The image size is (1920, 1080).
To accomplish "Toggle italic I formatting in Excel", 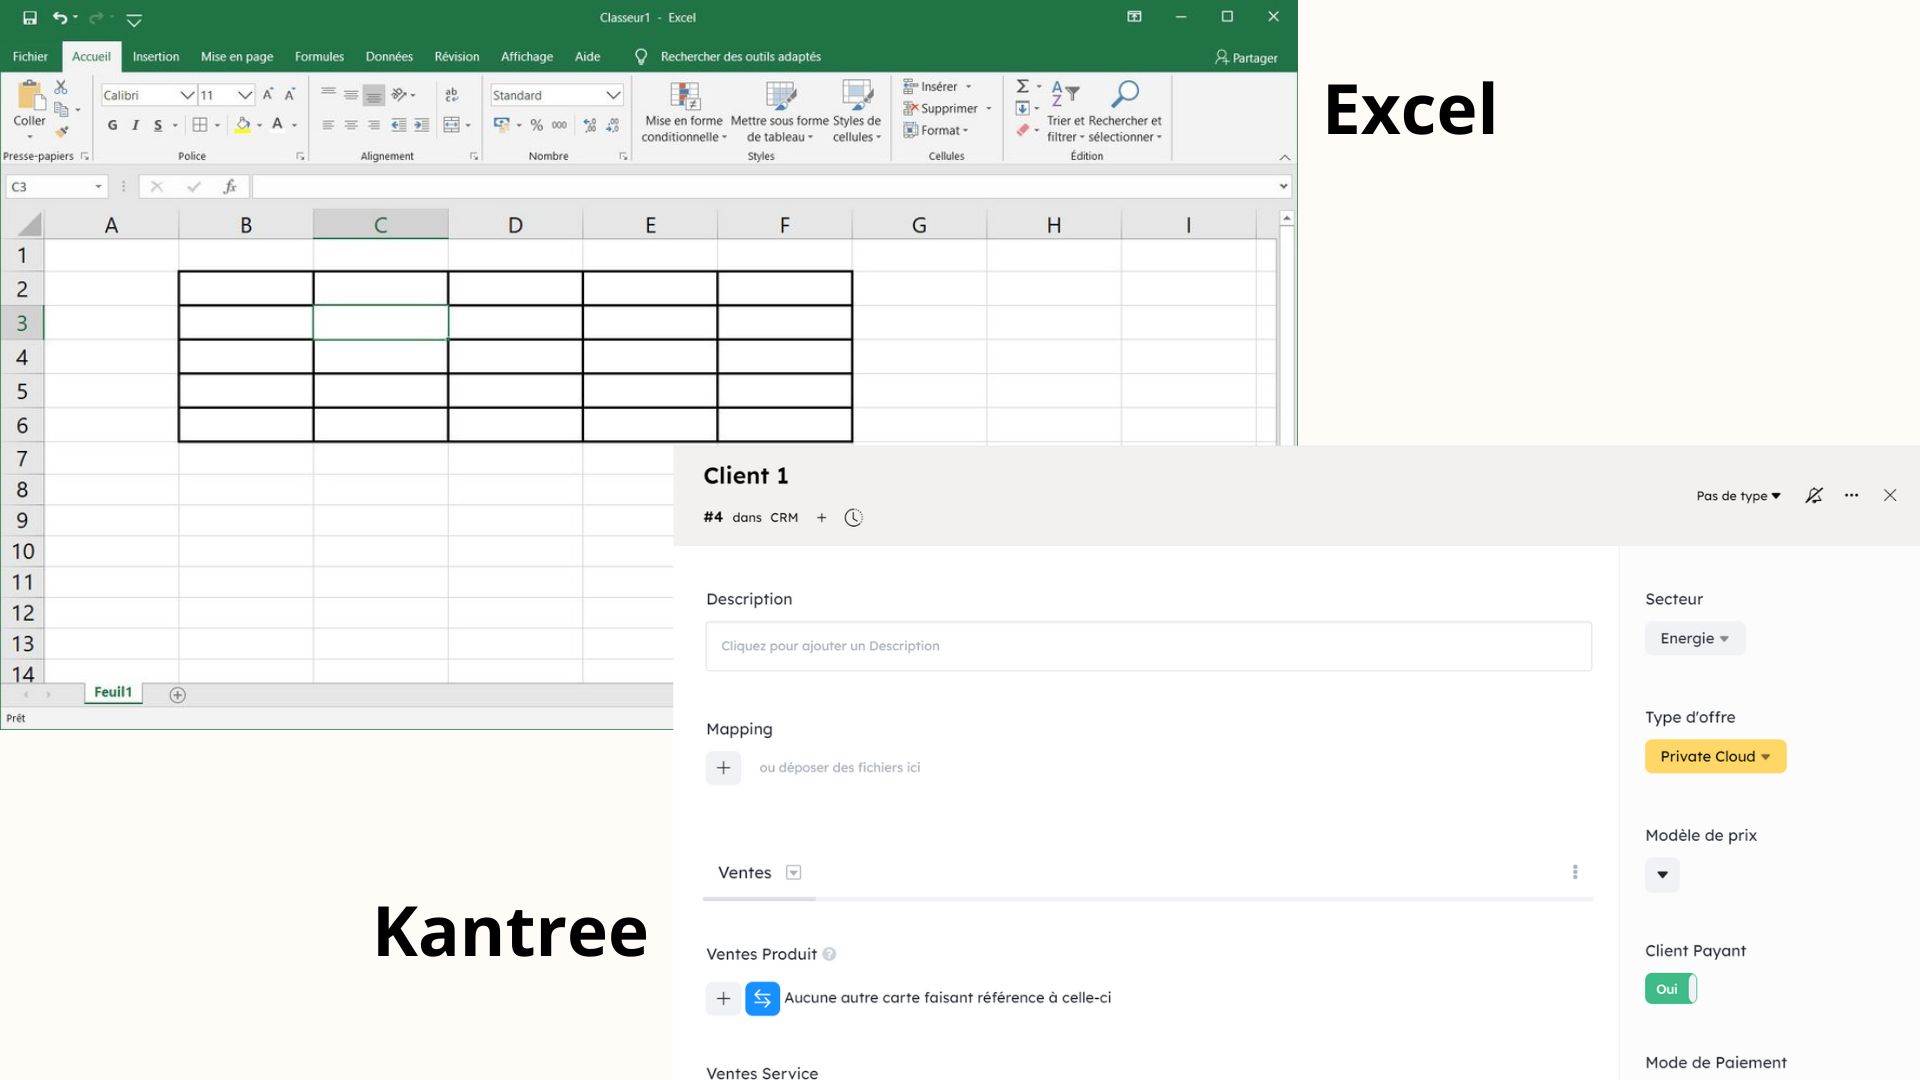I will coord(135,125).
